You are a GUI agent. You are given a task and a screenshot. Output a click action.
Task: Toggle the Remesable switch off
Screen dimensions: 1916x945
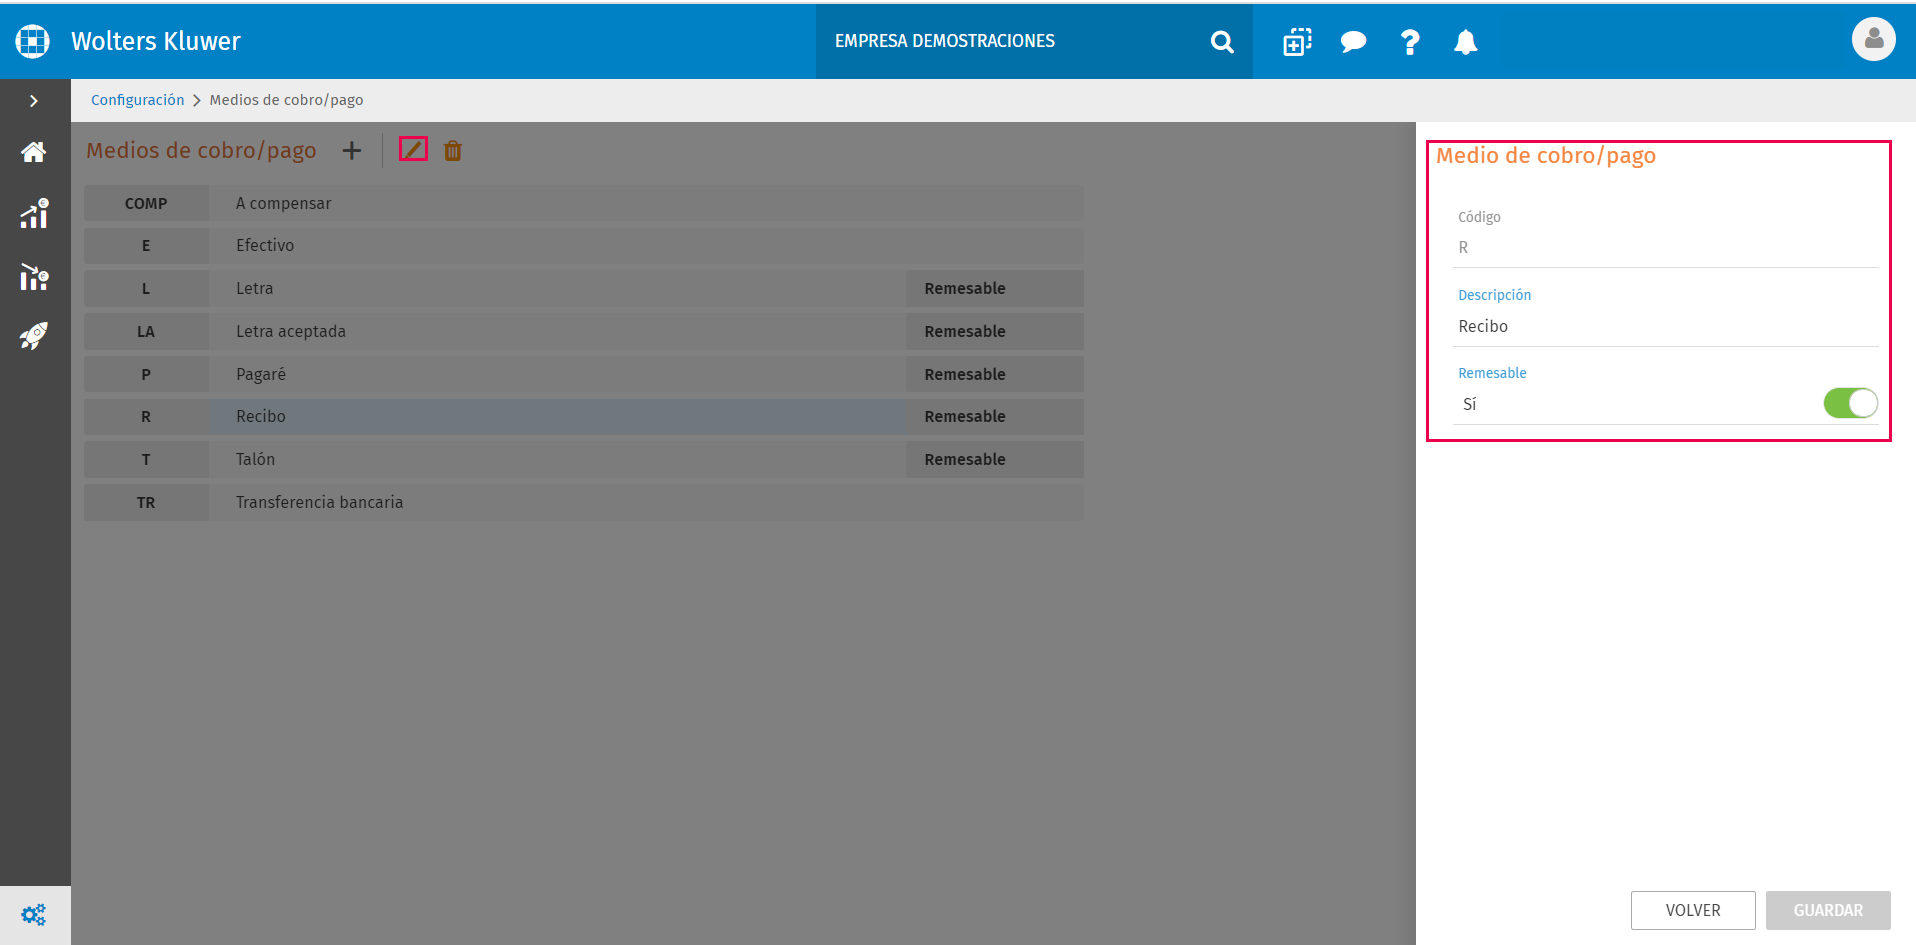coord(1850,403)
